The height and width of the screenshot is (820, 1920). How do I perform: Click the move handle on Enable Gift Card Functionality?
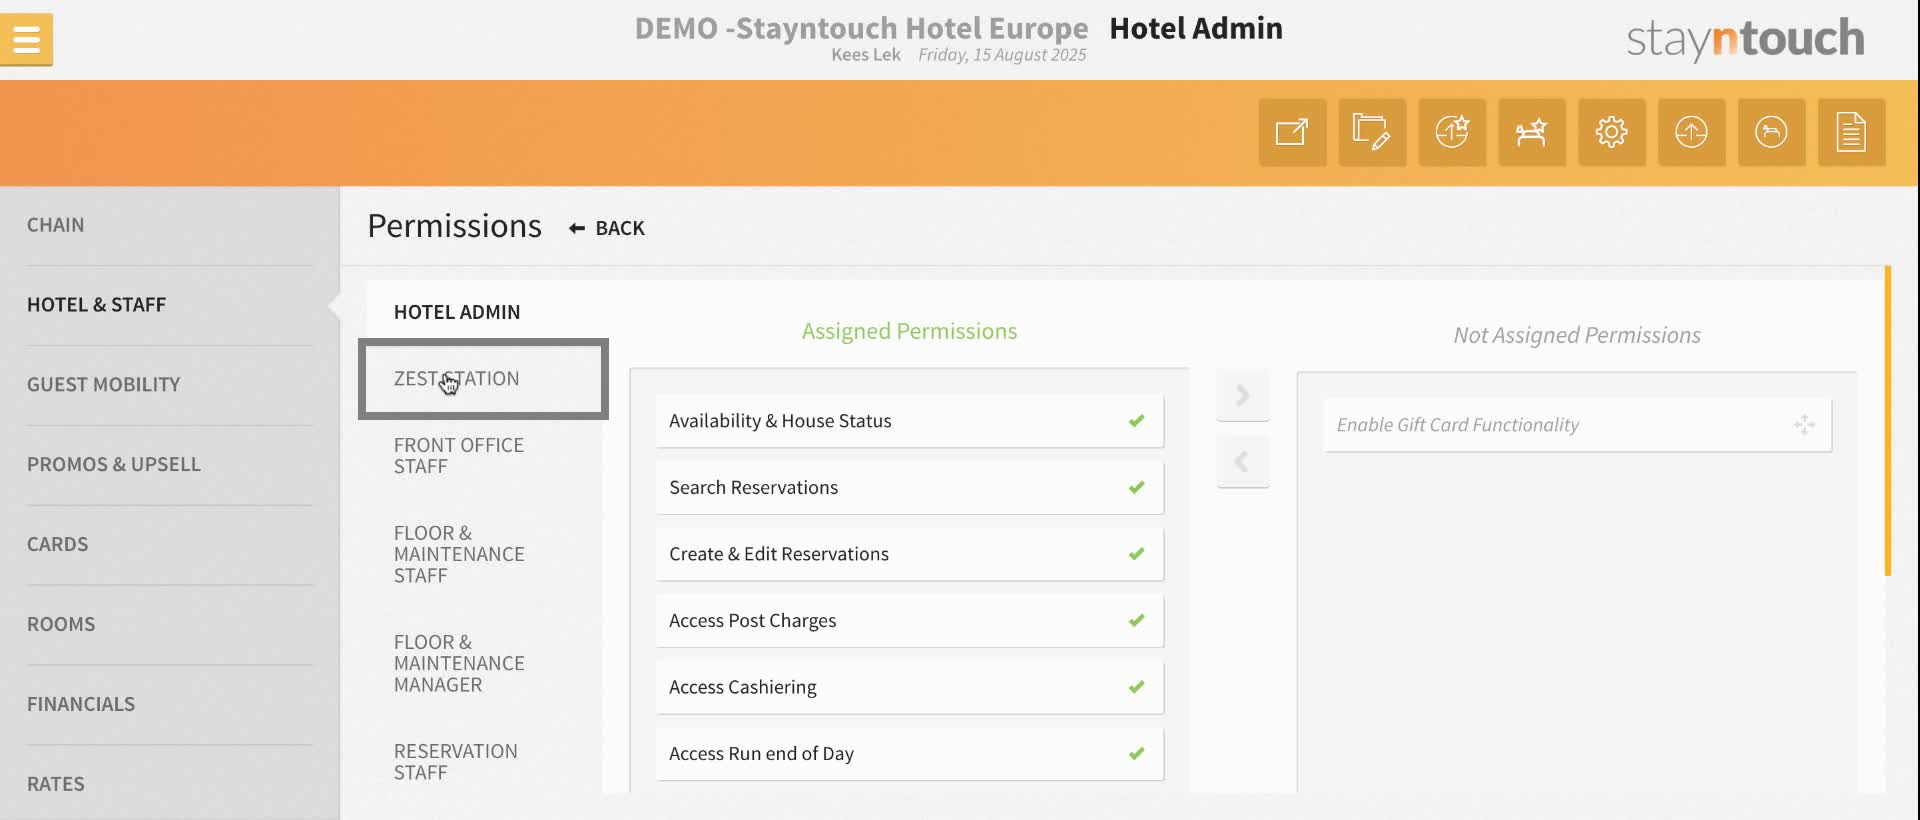(1804, 425)
